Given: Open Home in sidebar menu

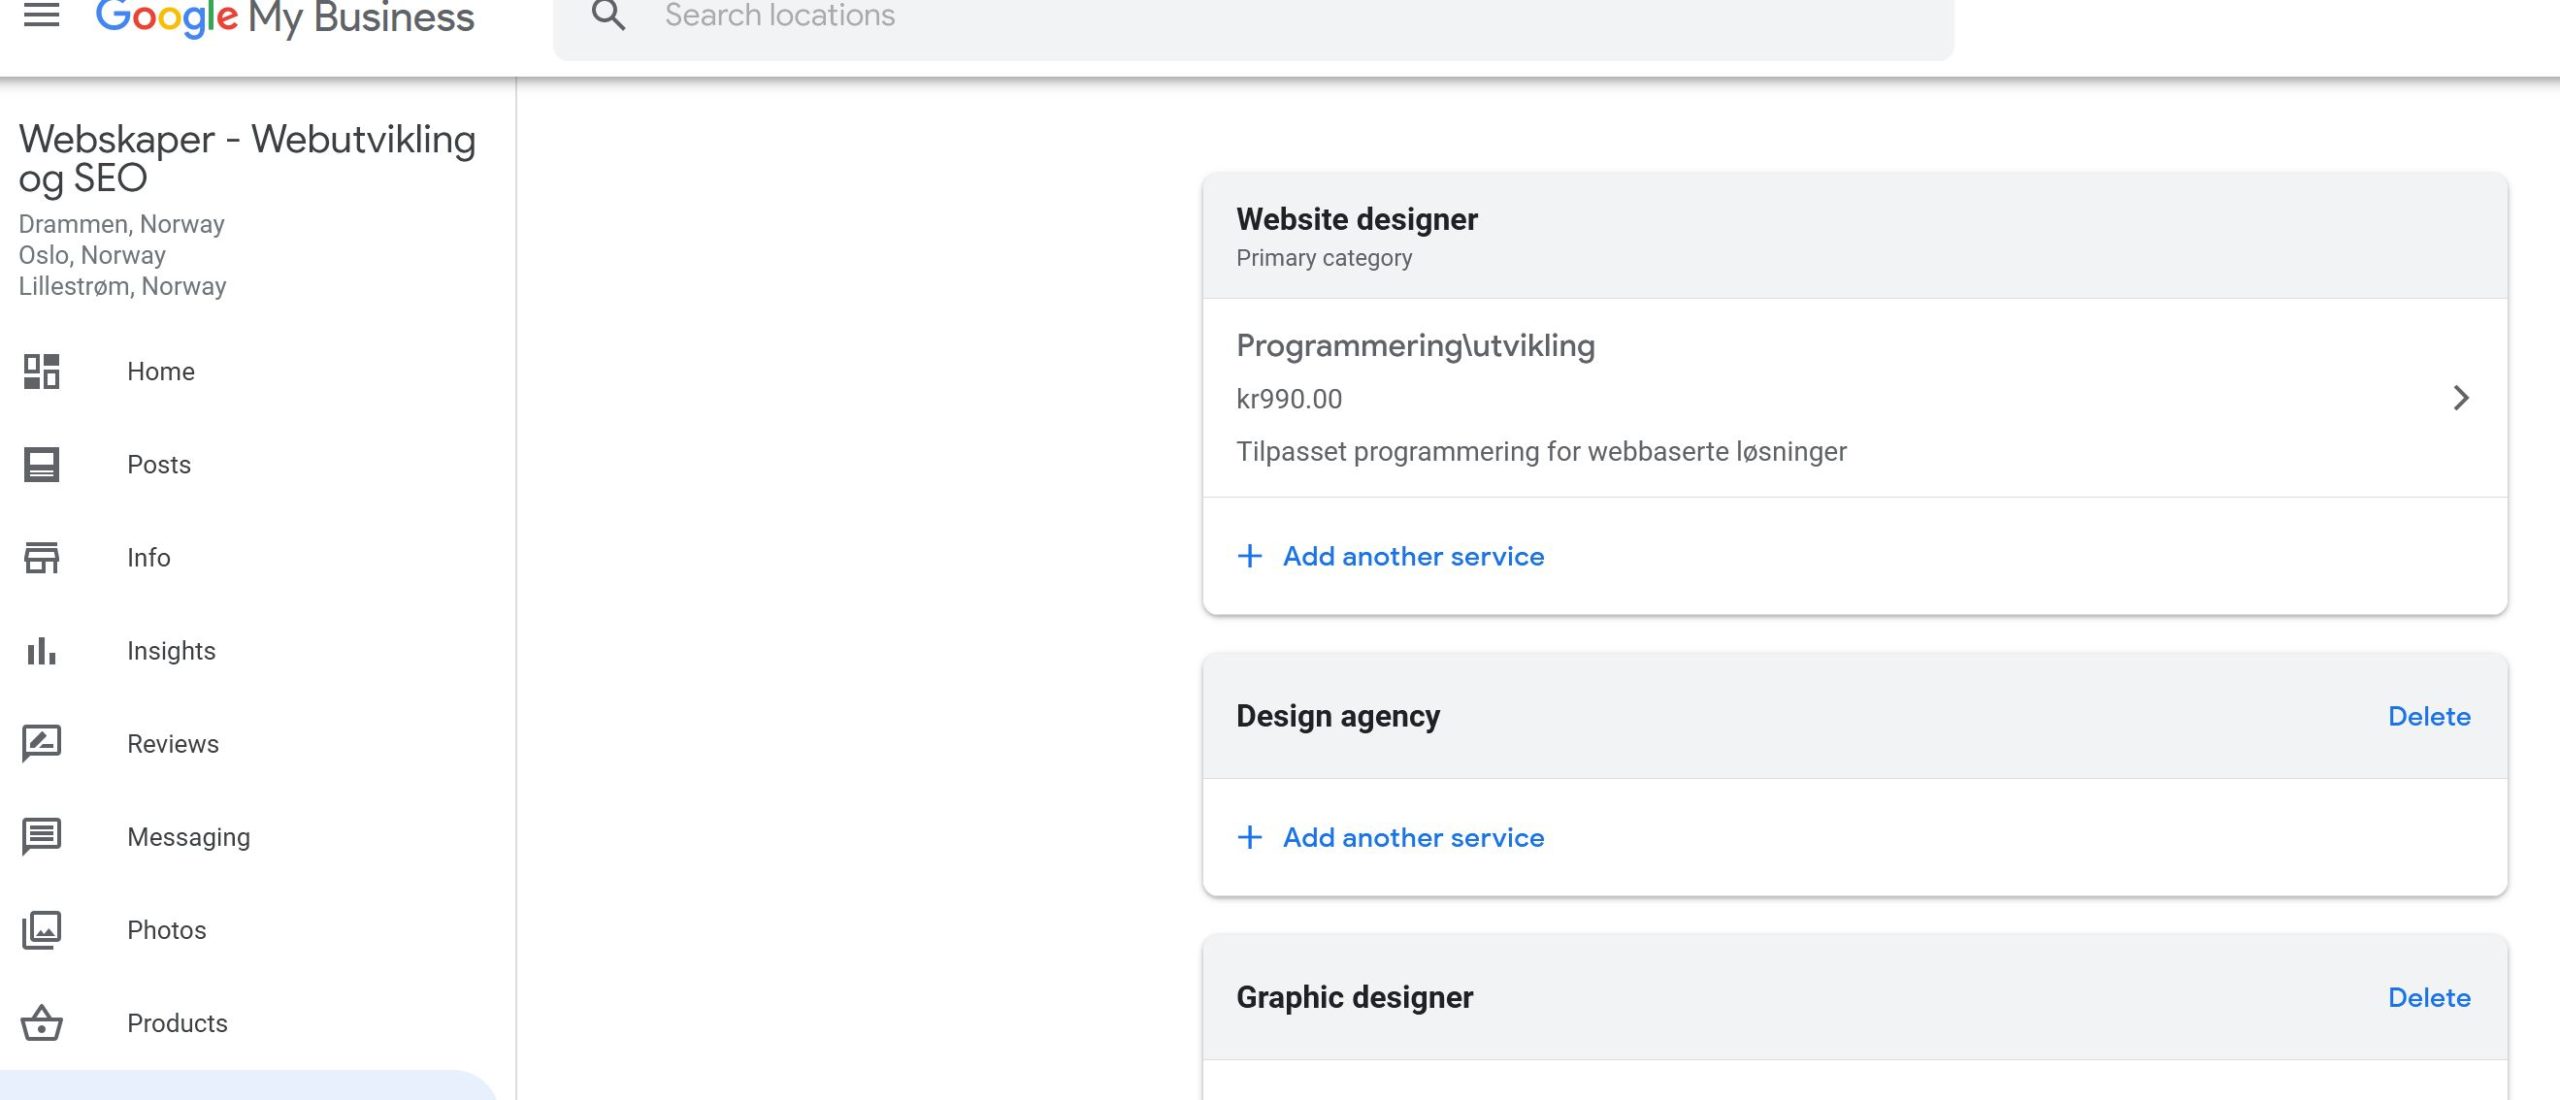Looking at the screenshot, I should point(160,371).
